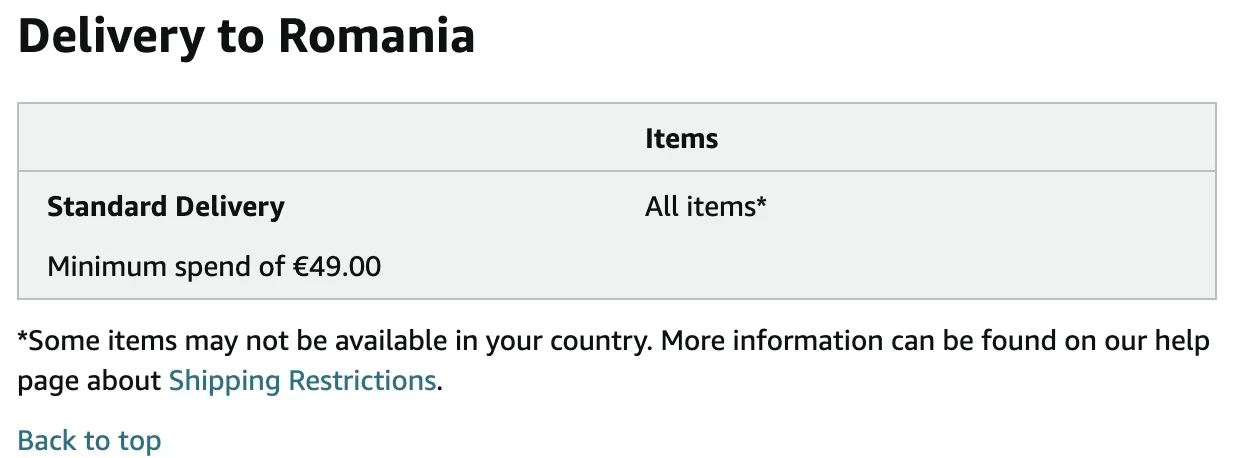Click the asterisk beginning the footnote
Screen dimensions: 1236x458
(23, 337)
